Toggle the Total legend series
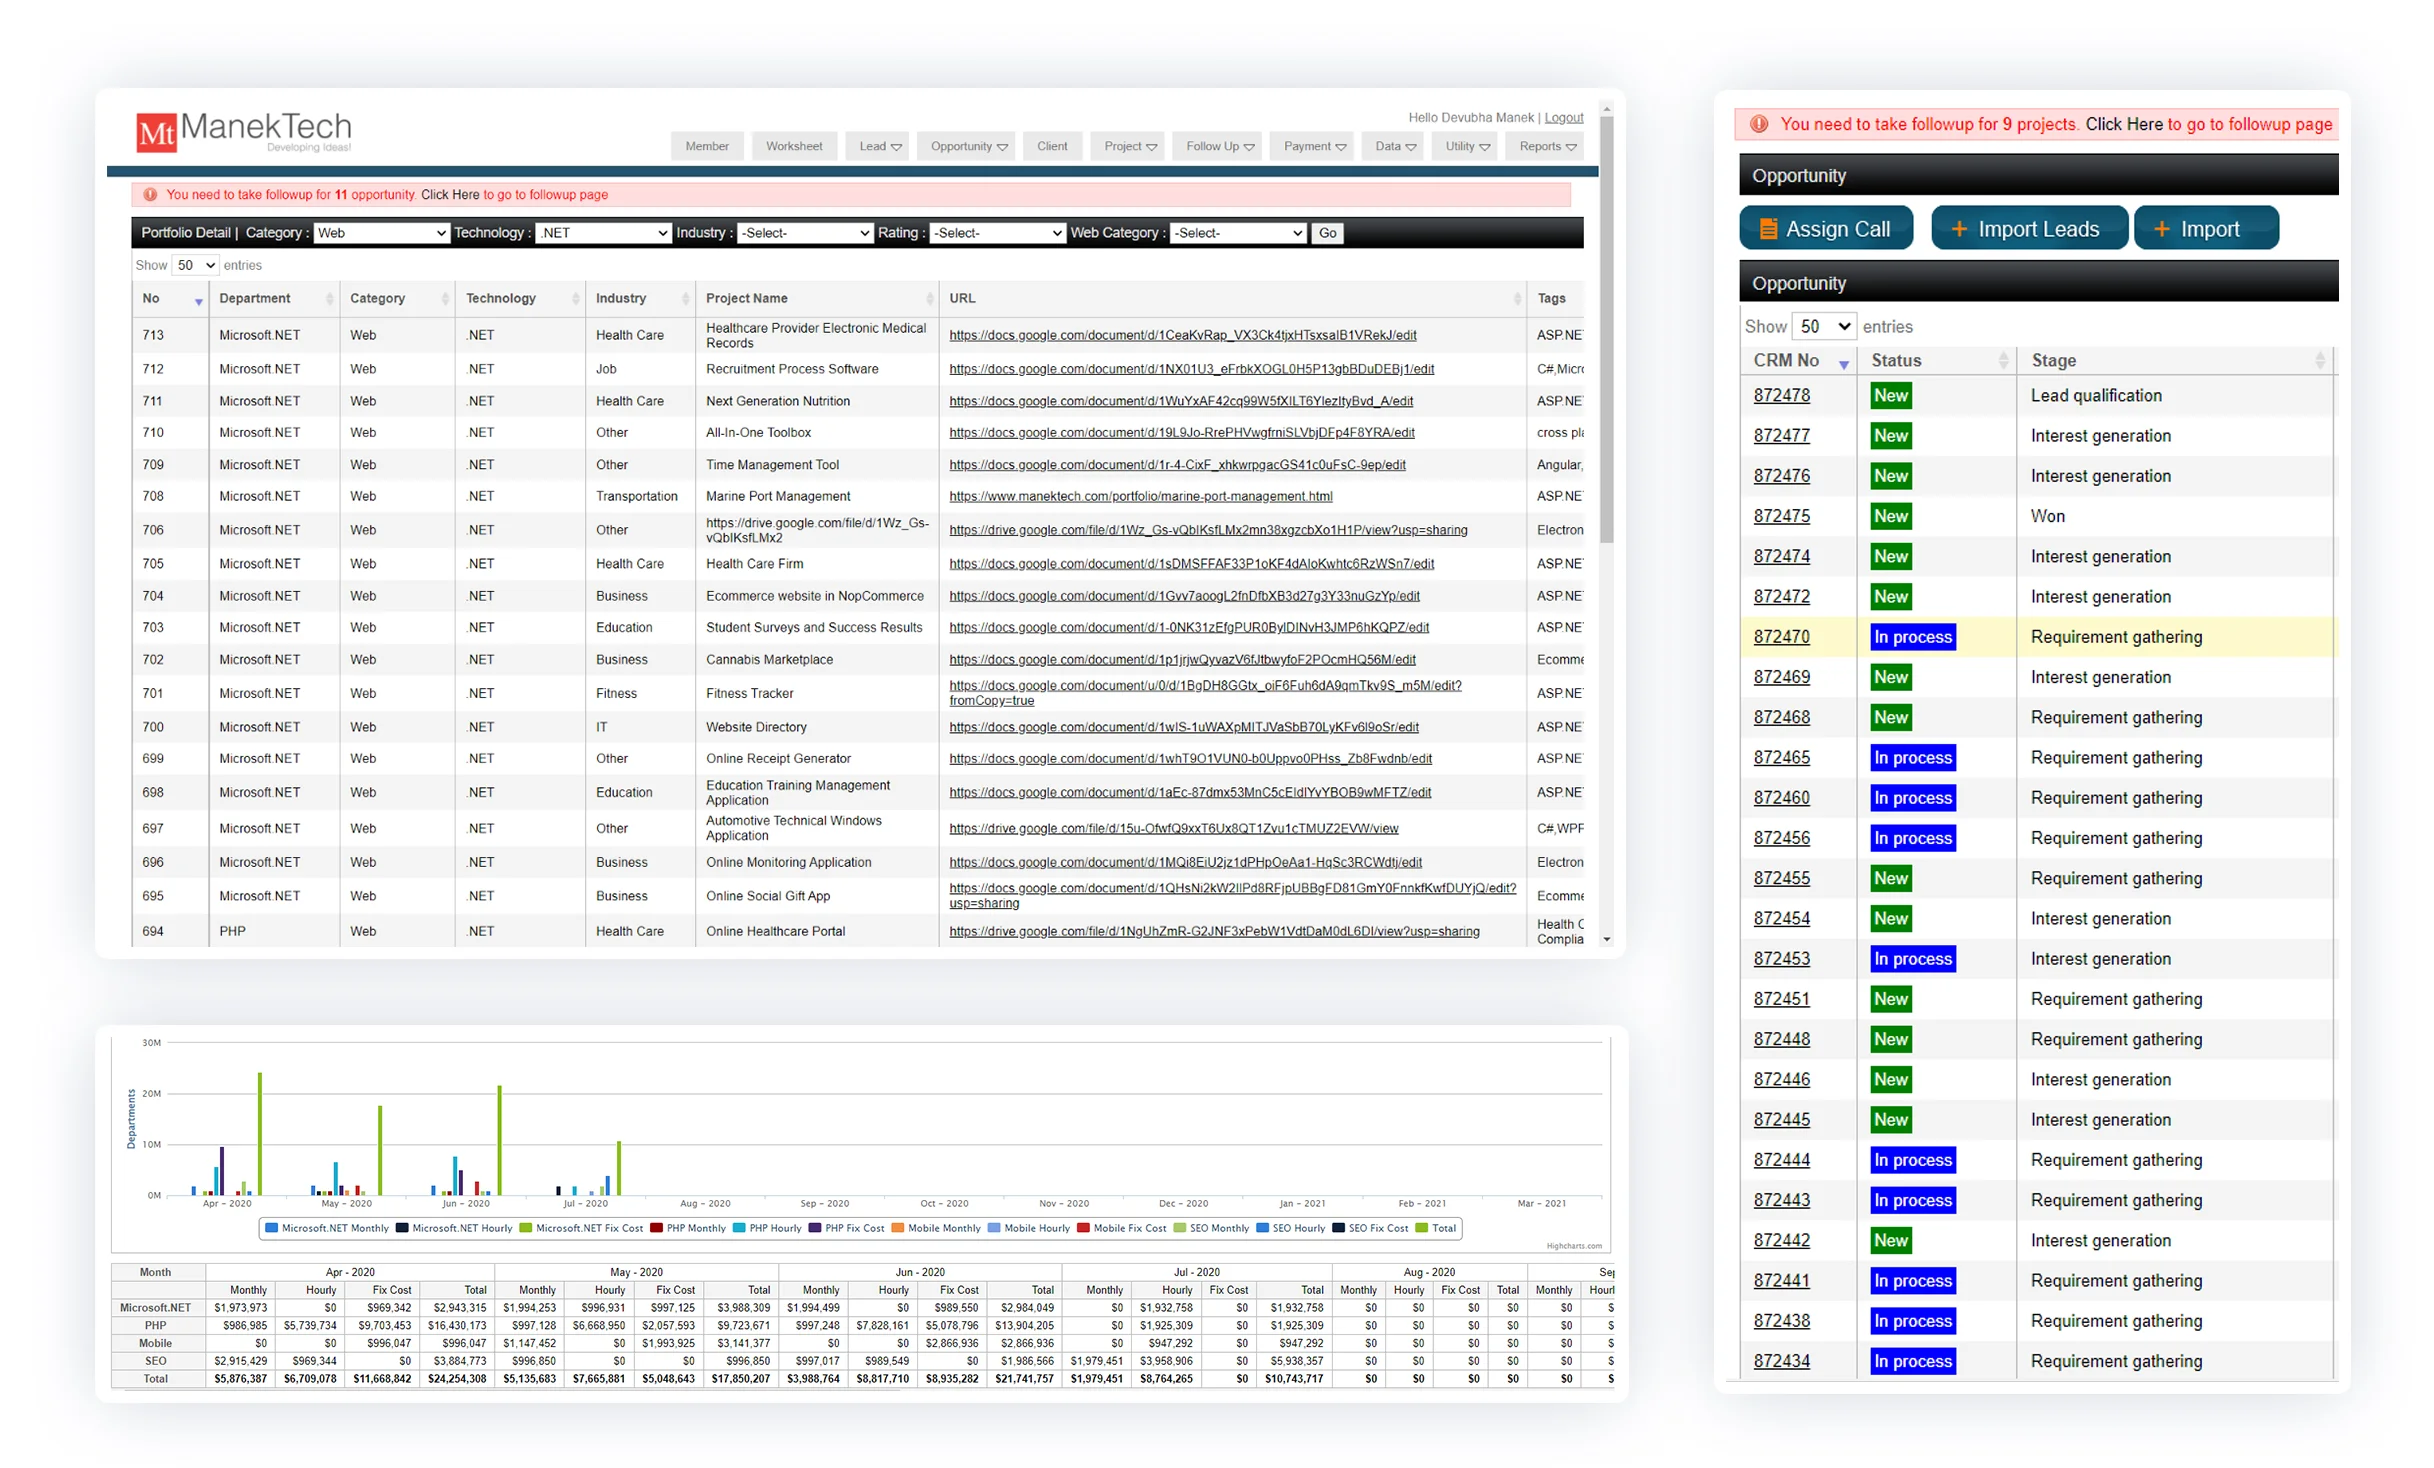This screenshot has width=2434, height=1468. point(1437,1230)
